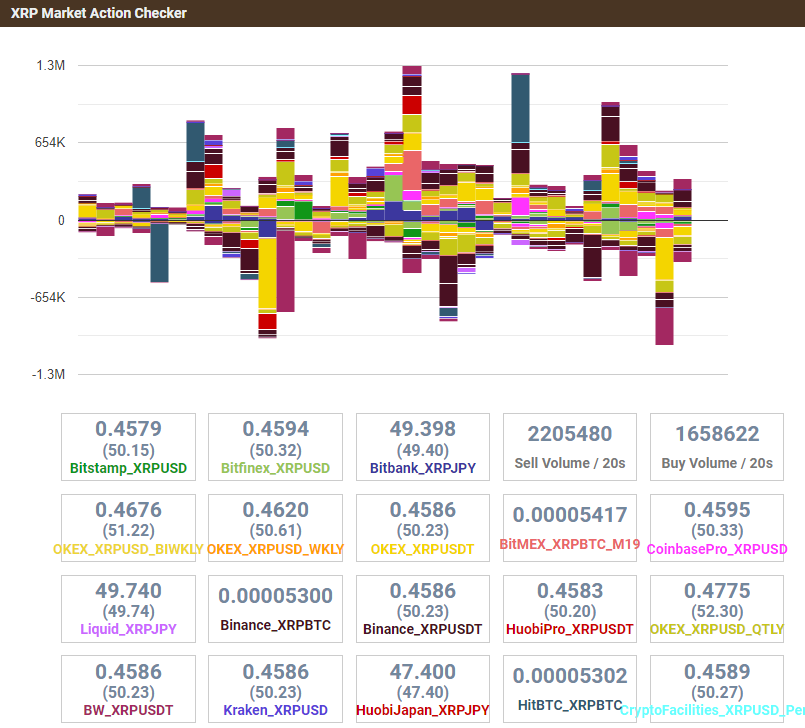Viewport: 805px width, 728px height.
Task: Click the CryptoFacilities_XRPUSD label
Action: click(x=712, y=710)
